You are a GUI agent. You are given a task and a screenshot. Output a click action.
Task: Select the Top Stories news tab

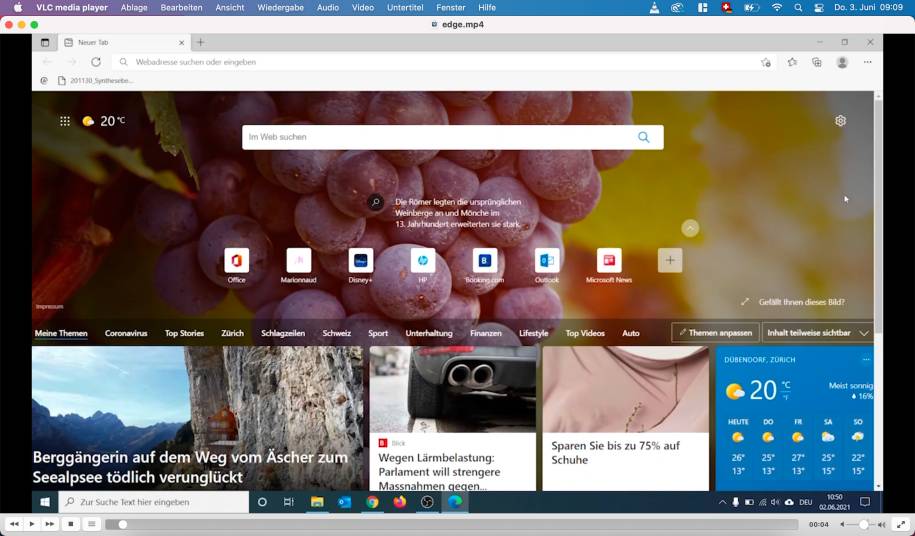point(184,333)
